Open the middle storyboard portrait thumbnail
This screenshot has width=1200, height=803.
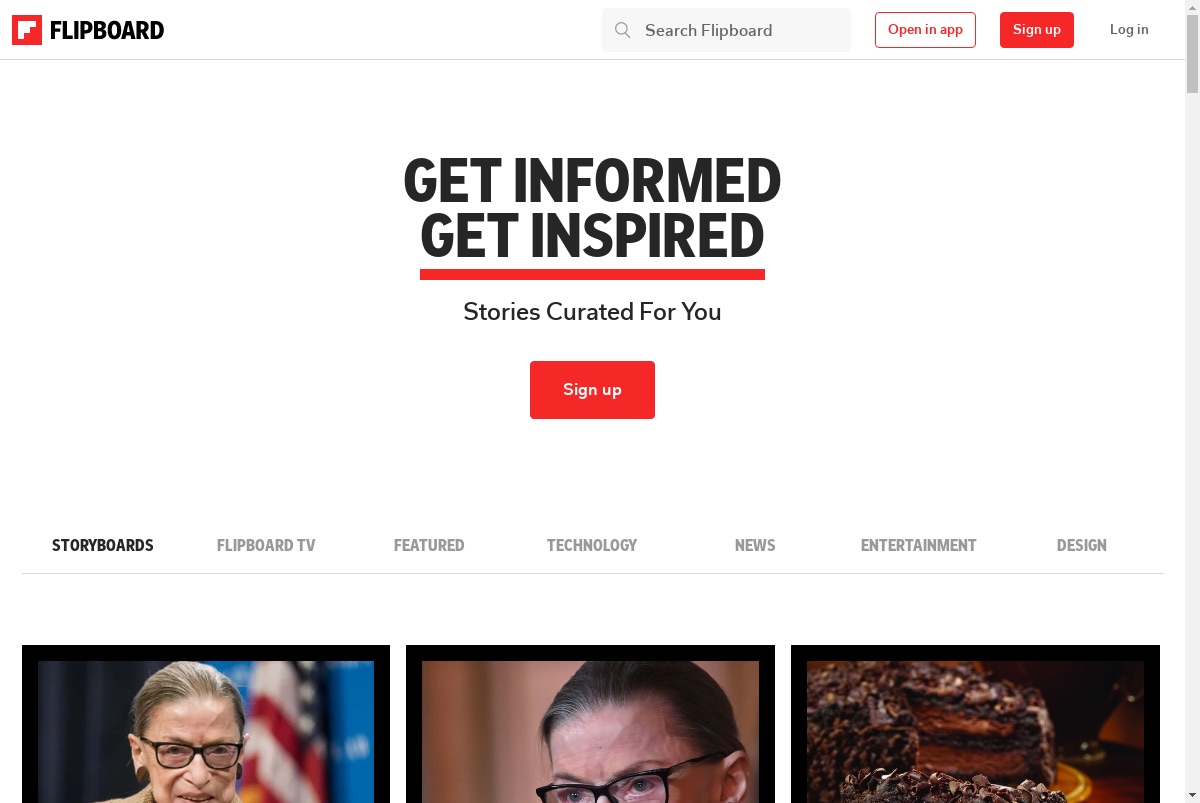[x=590, y=731]
